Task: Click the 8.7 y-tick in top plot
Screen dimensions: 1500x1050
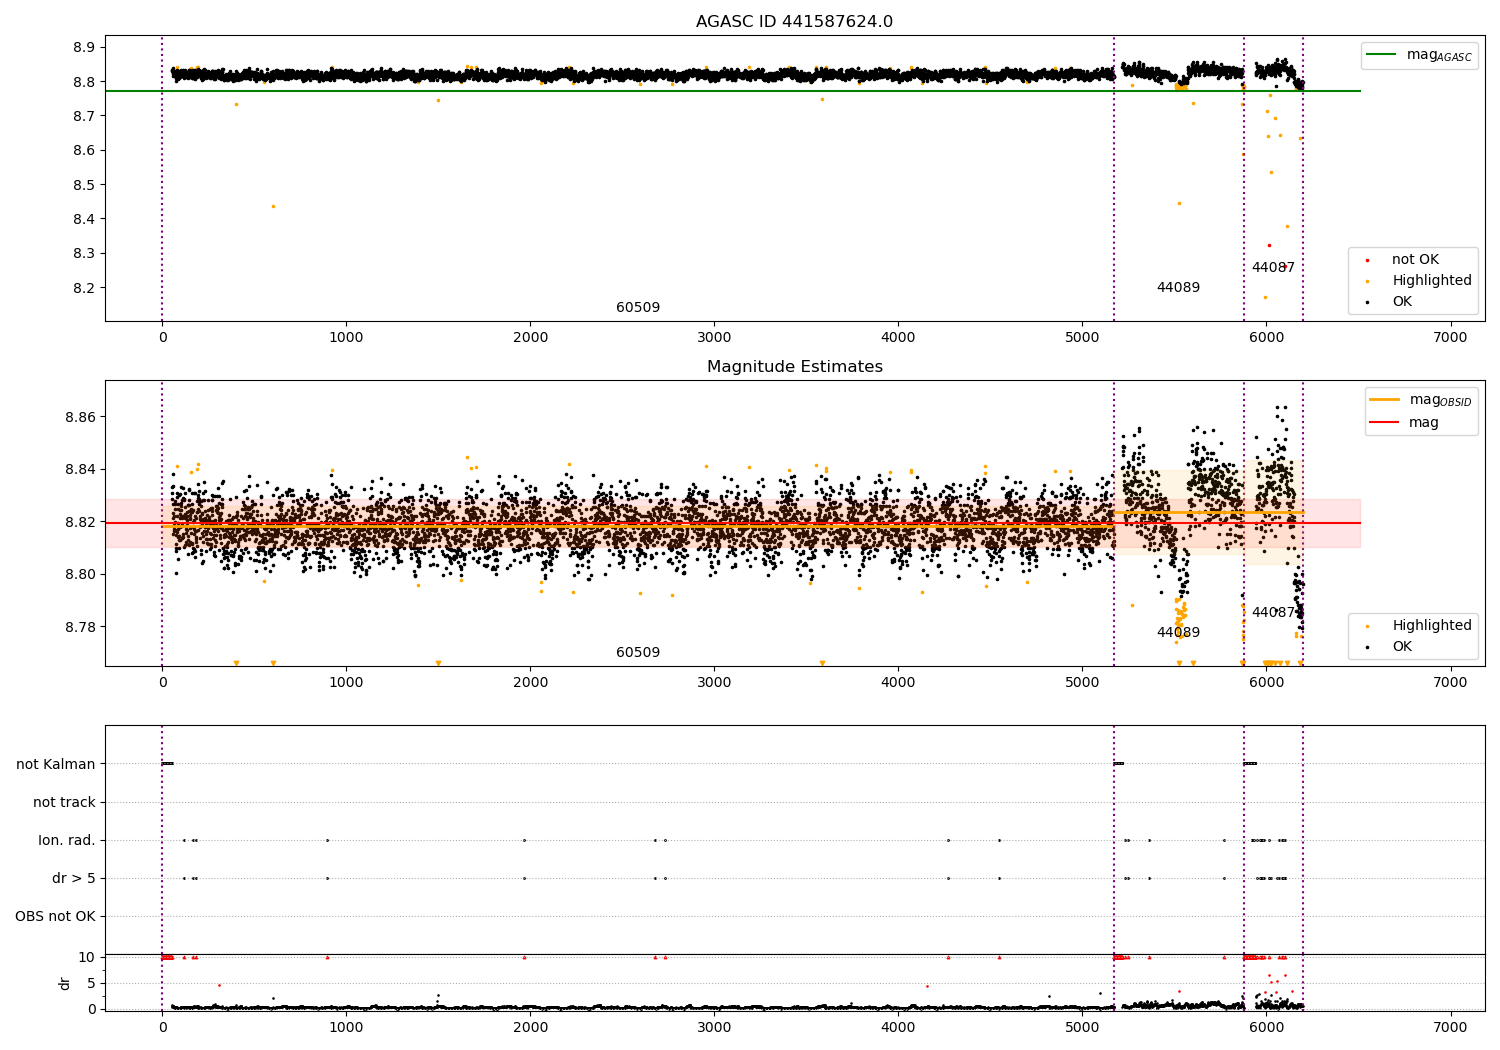Action: point(84,116)
